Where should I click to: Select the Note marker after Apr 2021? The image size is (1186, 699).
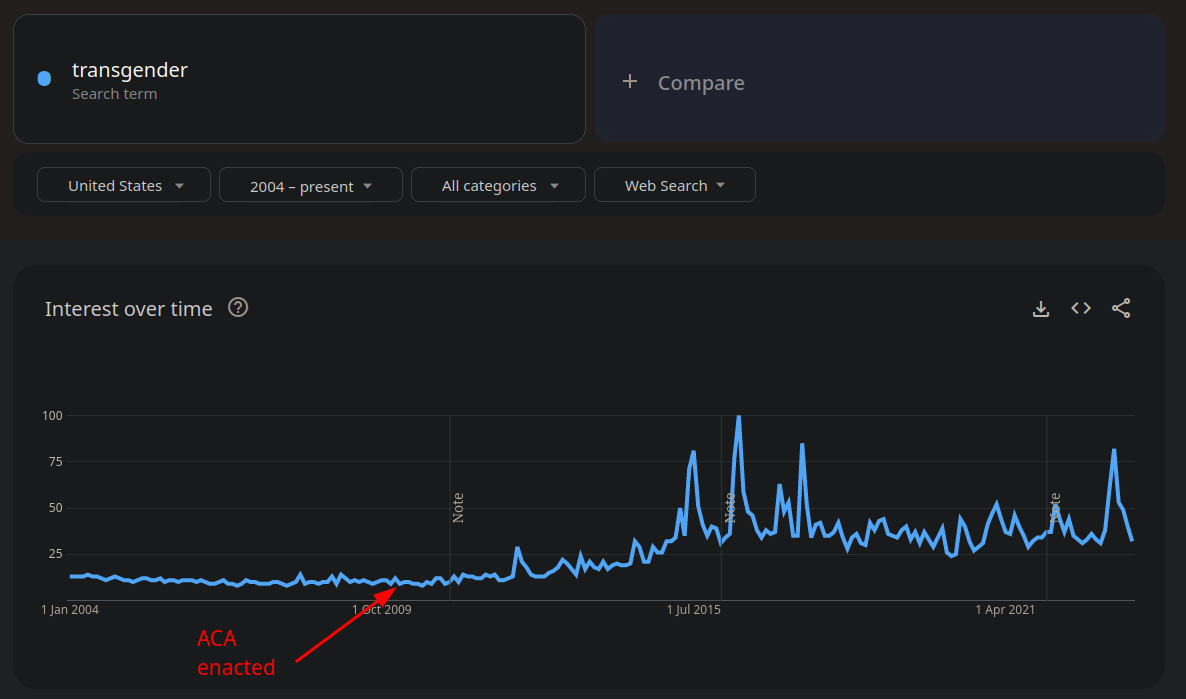pyautogui.click(x=1054, y=508)
